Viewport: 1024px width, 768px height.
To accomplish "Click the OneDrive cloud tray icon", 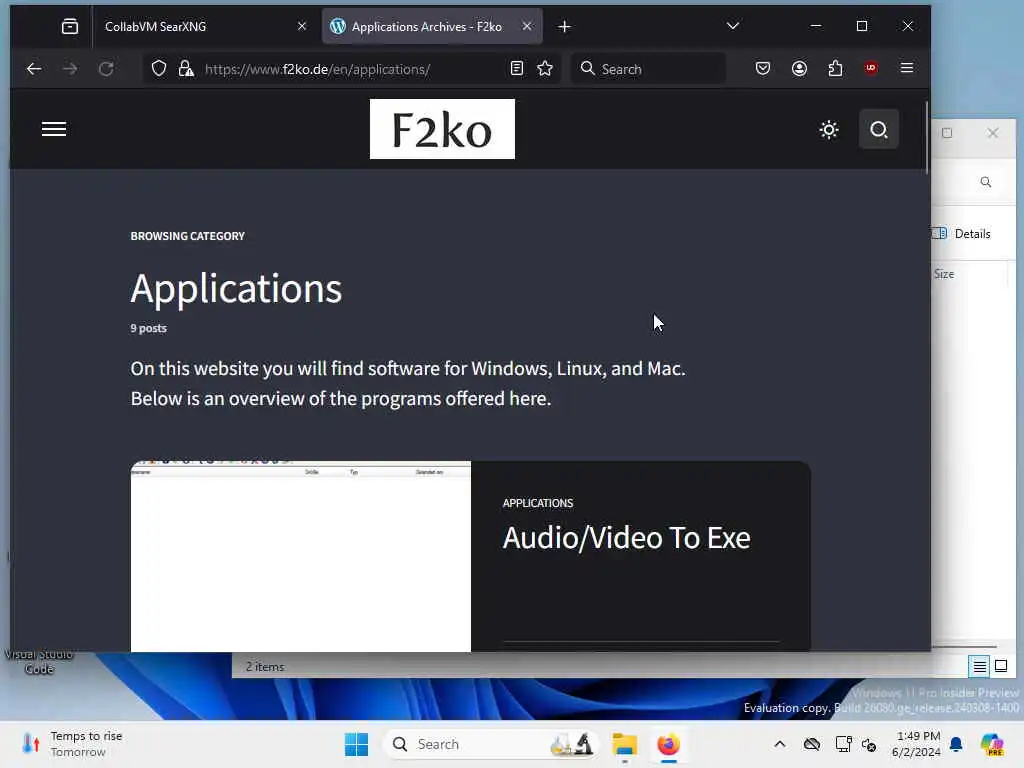I will (812, 744).
